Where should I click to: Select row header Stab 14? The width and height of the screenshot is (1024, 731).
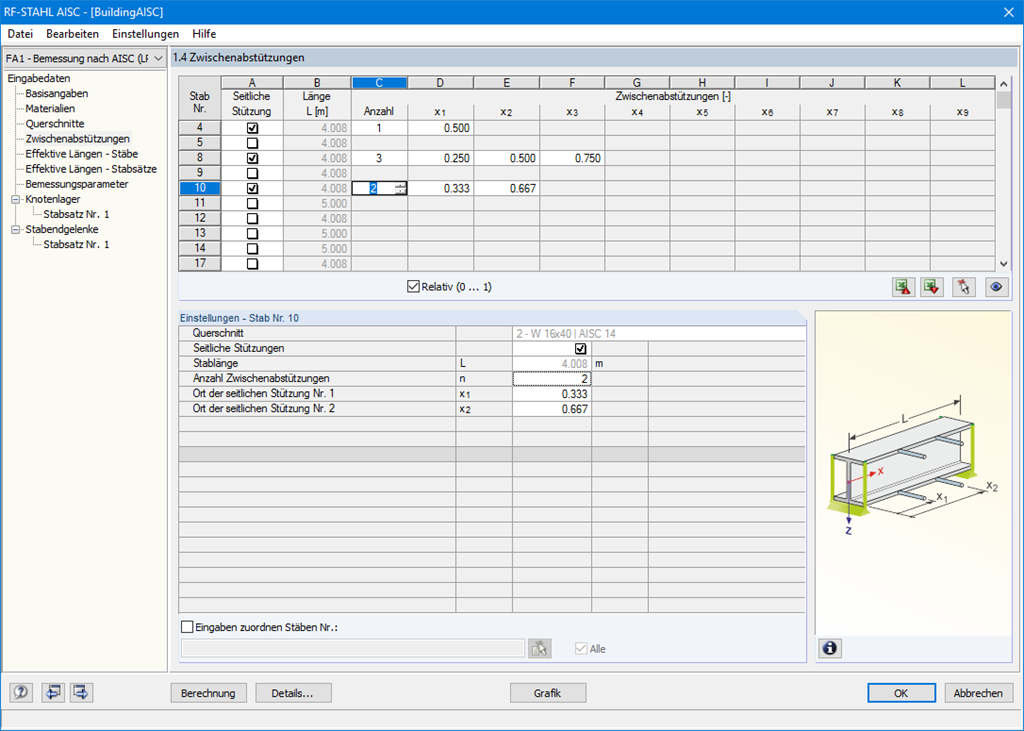pyautogui.click(x=200, y=248)
